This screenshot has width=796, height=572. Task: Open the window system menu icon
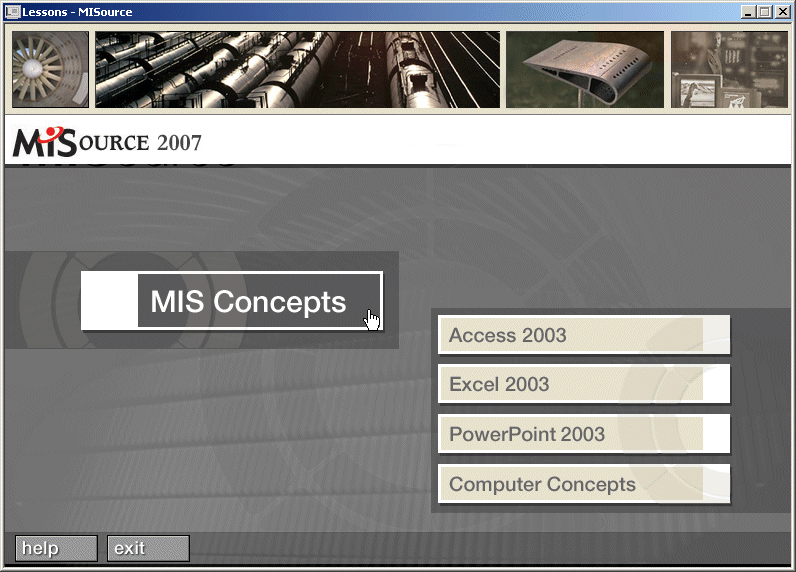12,12
